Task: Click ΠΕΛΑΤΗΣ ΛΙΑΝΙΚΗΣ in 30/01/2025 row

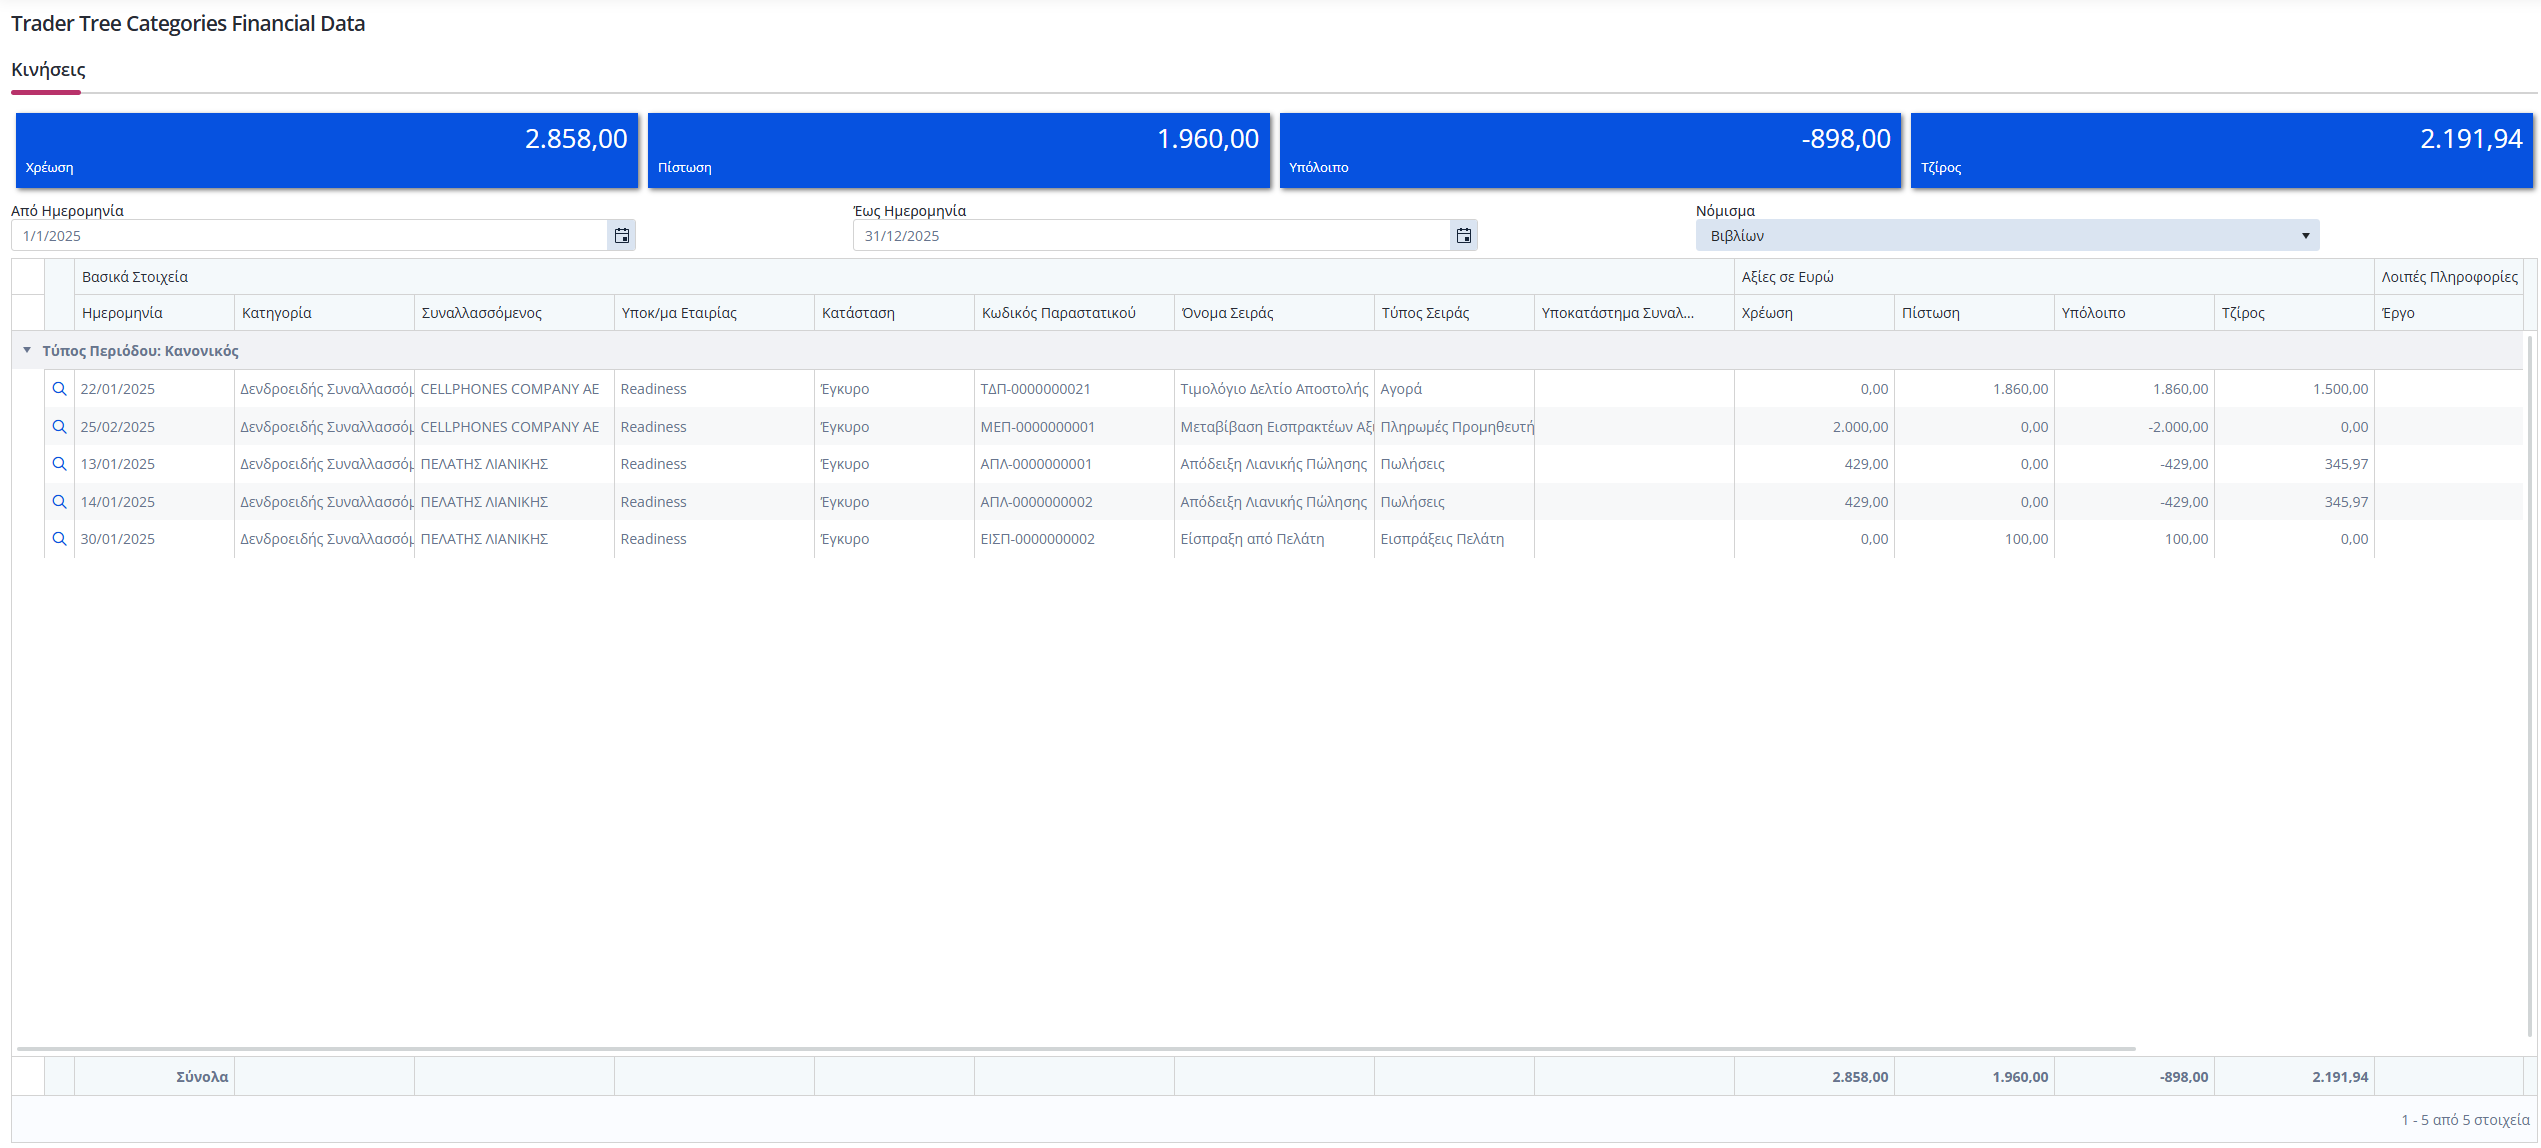Action: click(x=484, y=539)
